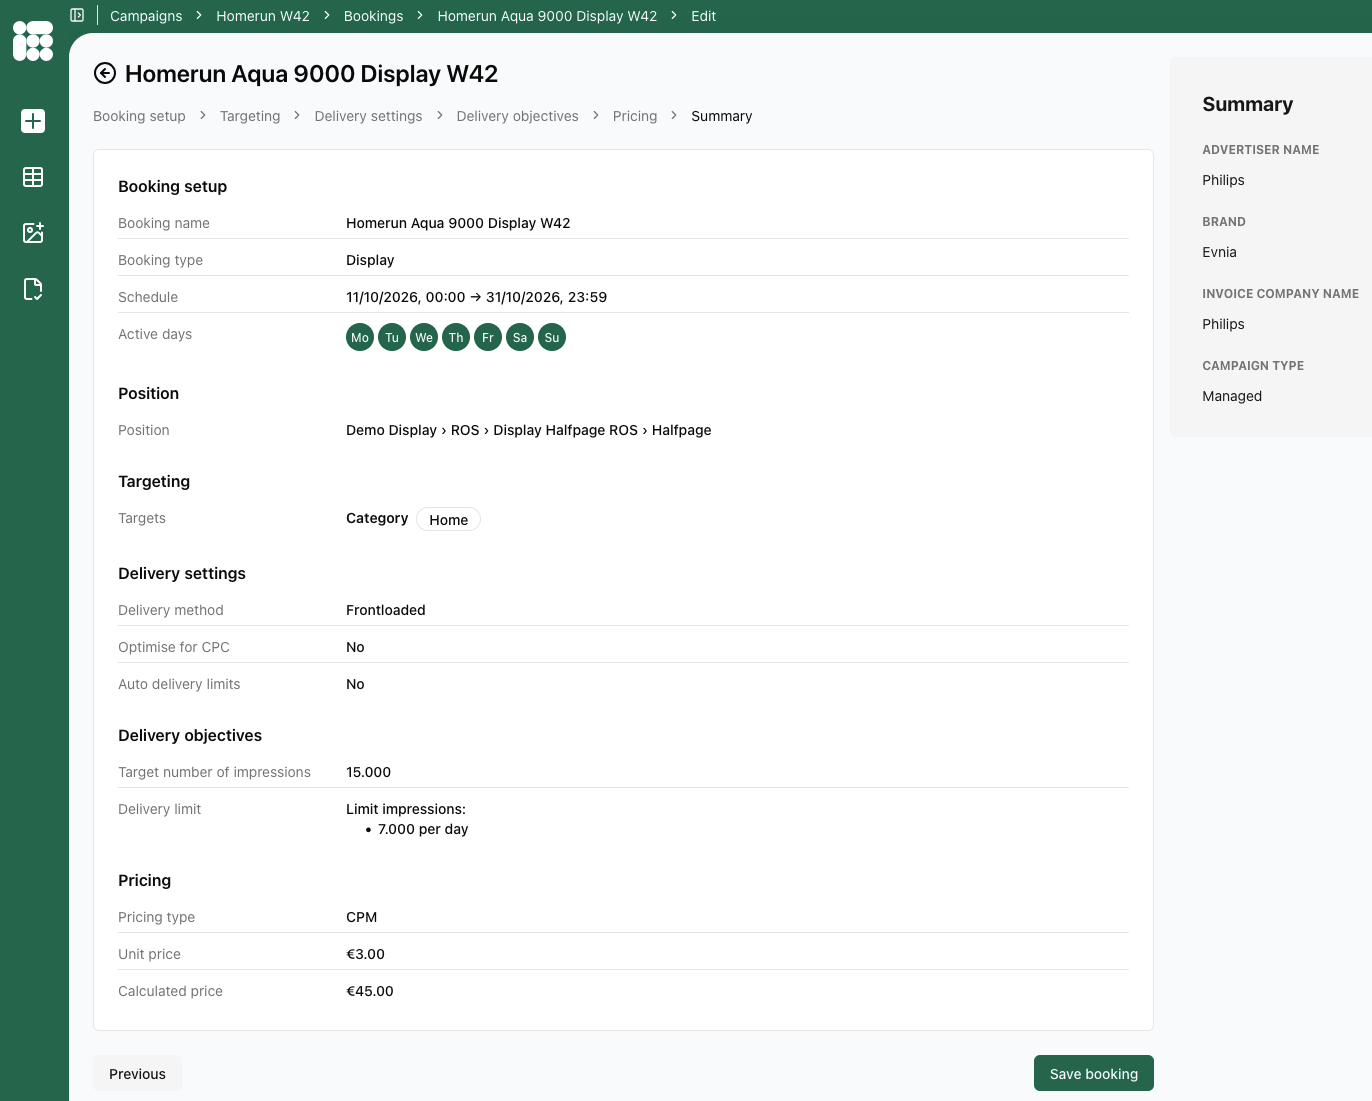This screenshot has width=1372, height=1101.
Task: Open Bookings breadcrumb link
Action: 373,16
